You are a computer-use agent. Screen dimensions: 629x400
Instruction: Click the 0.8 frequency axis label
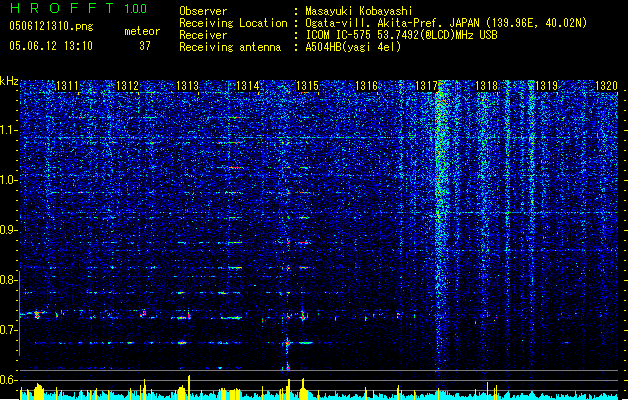point(9,280)
